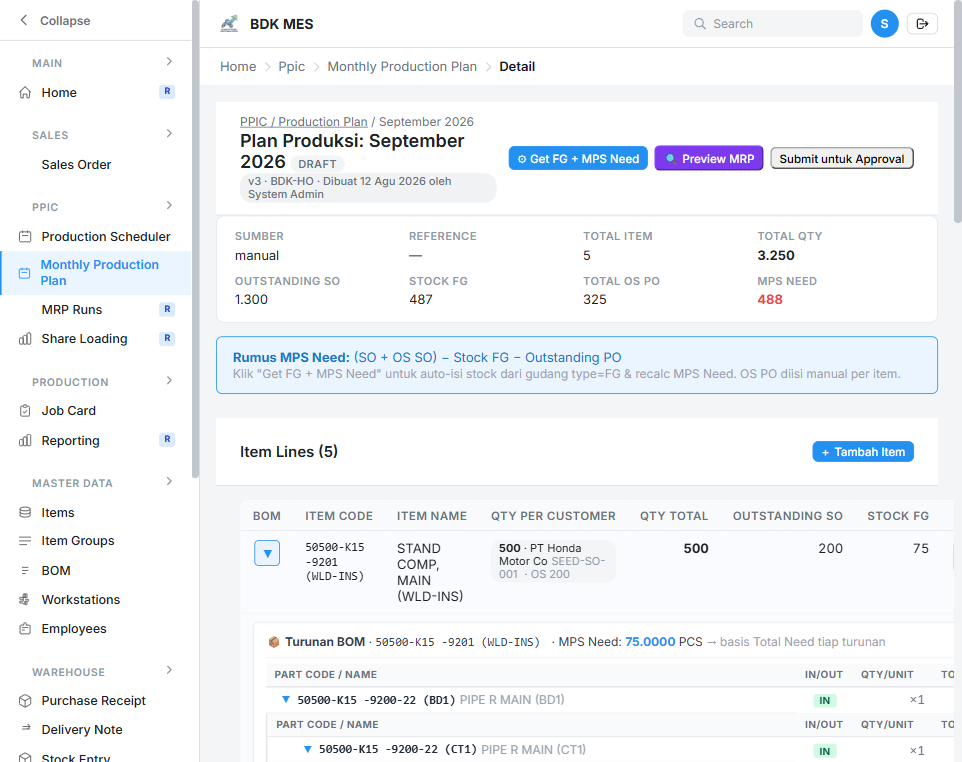Click the R badge next to Home
Image resolution: width=962 pixels, height=762 pixels.
(167, 91)
